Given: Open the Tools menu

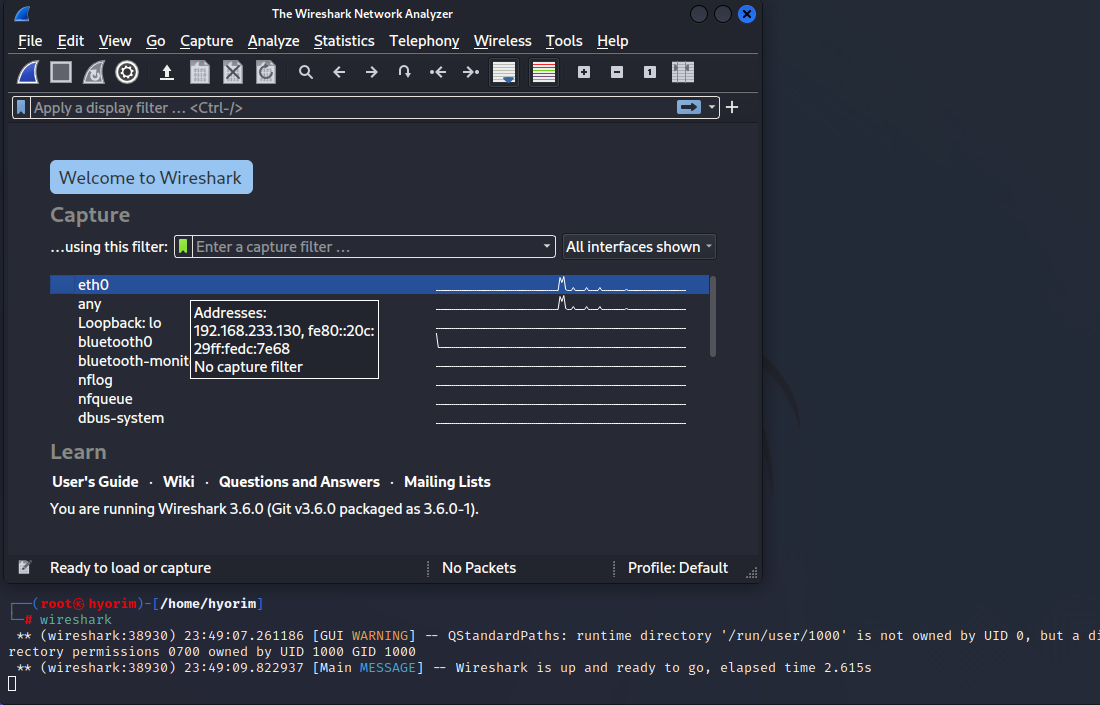Looking at the screenshot, I should tap(564, 41).
